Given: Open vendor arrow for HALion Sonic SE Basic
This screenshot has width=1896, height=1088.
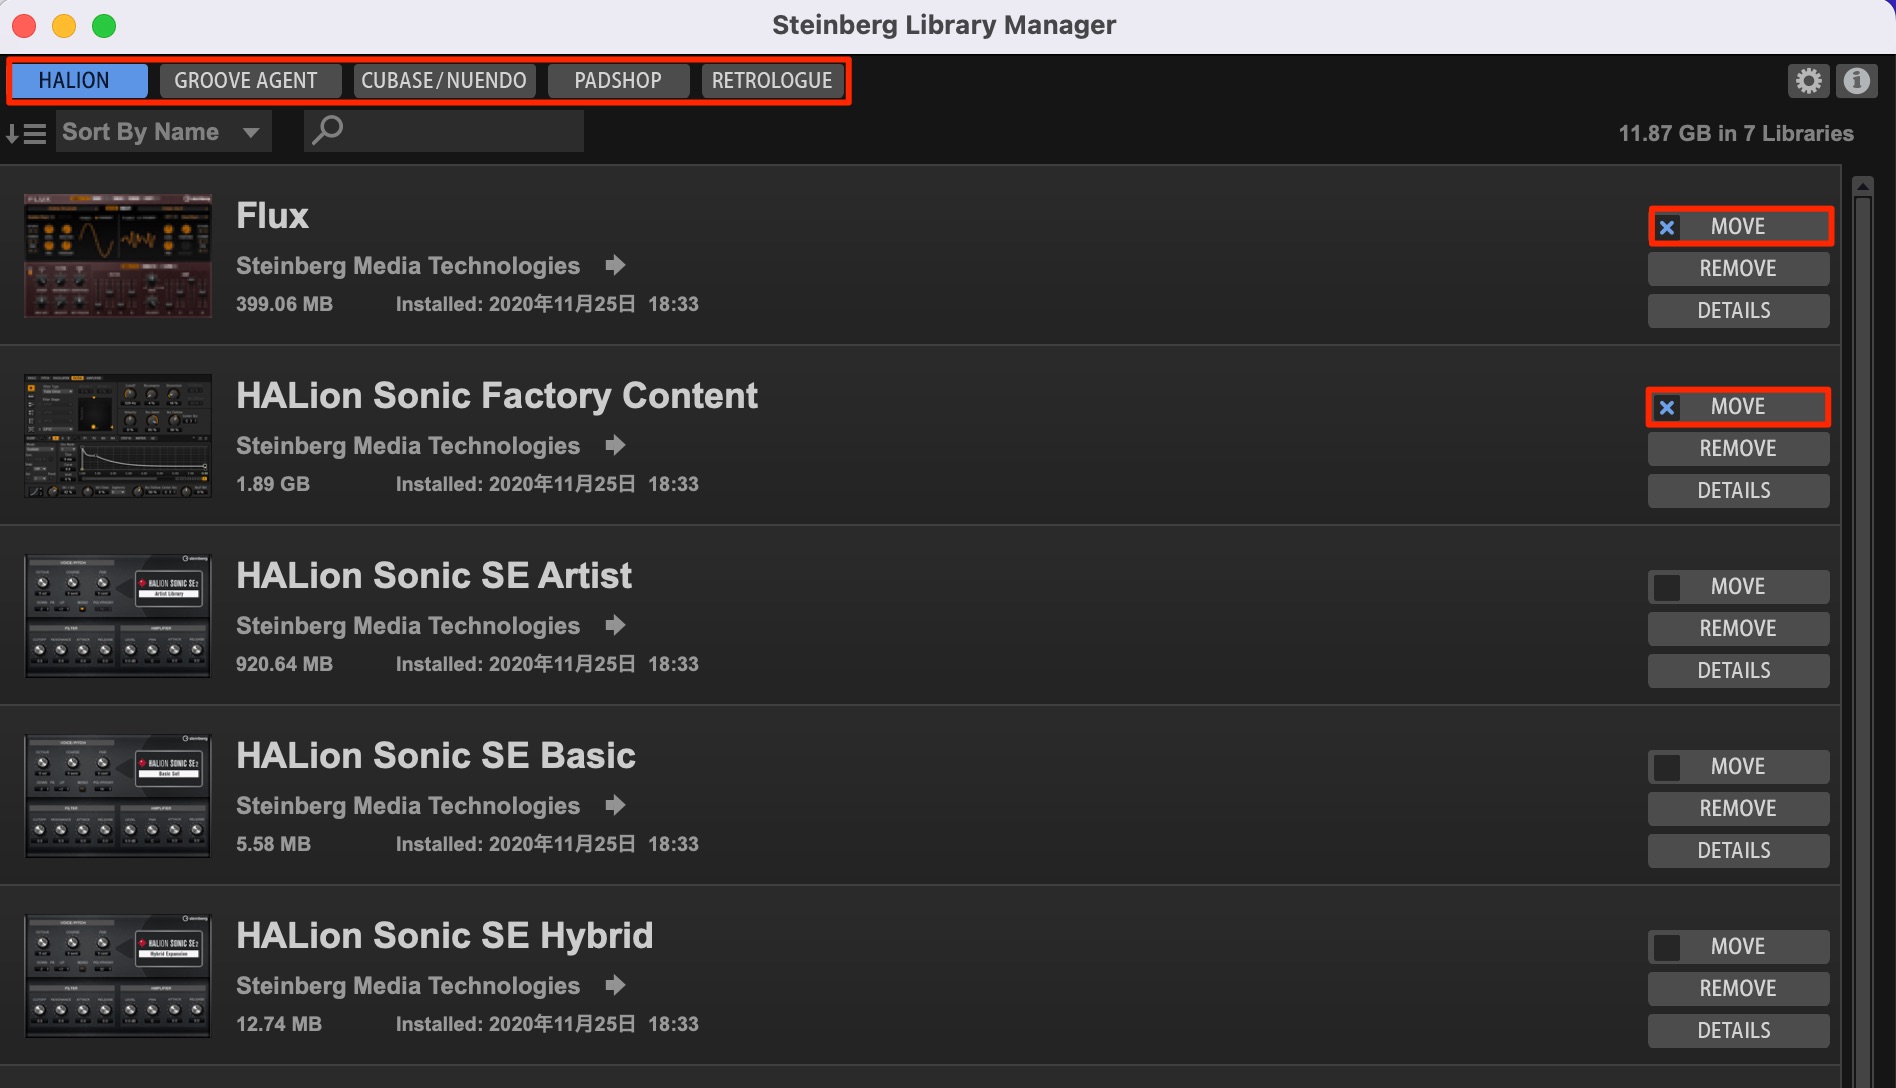Looking at the screenshot, I should pyautogui.click(x=615, y=805).
